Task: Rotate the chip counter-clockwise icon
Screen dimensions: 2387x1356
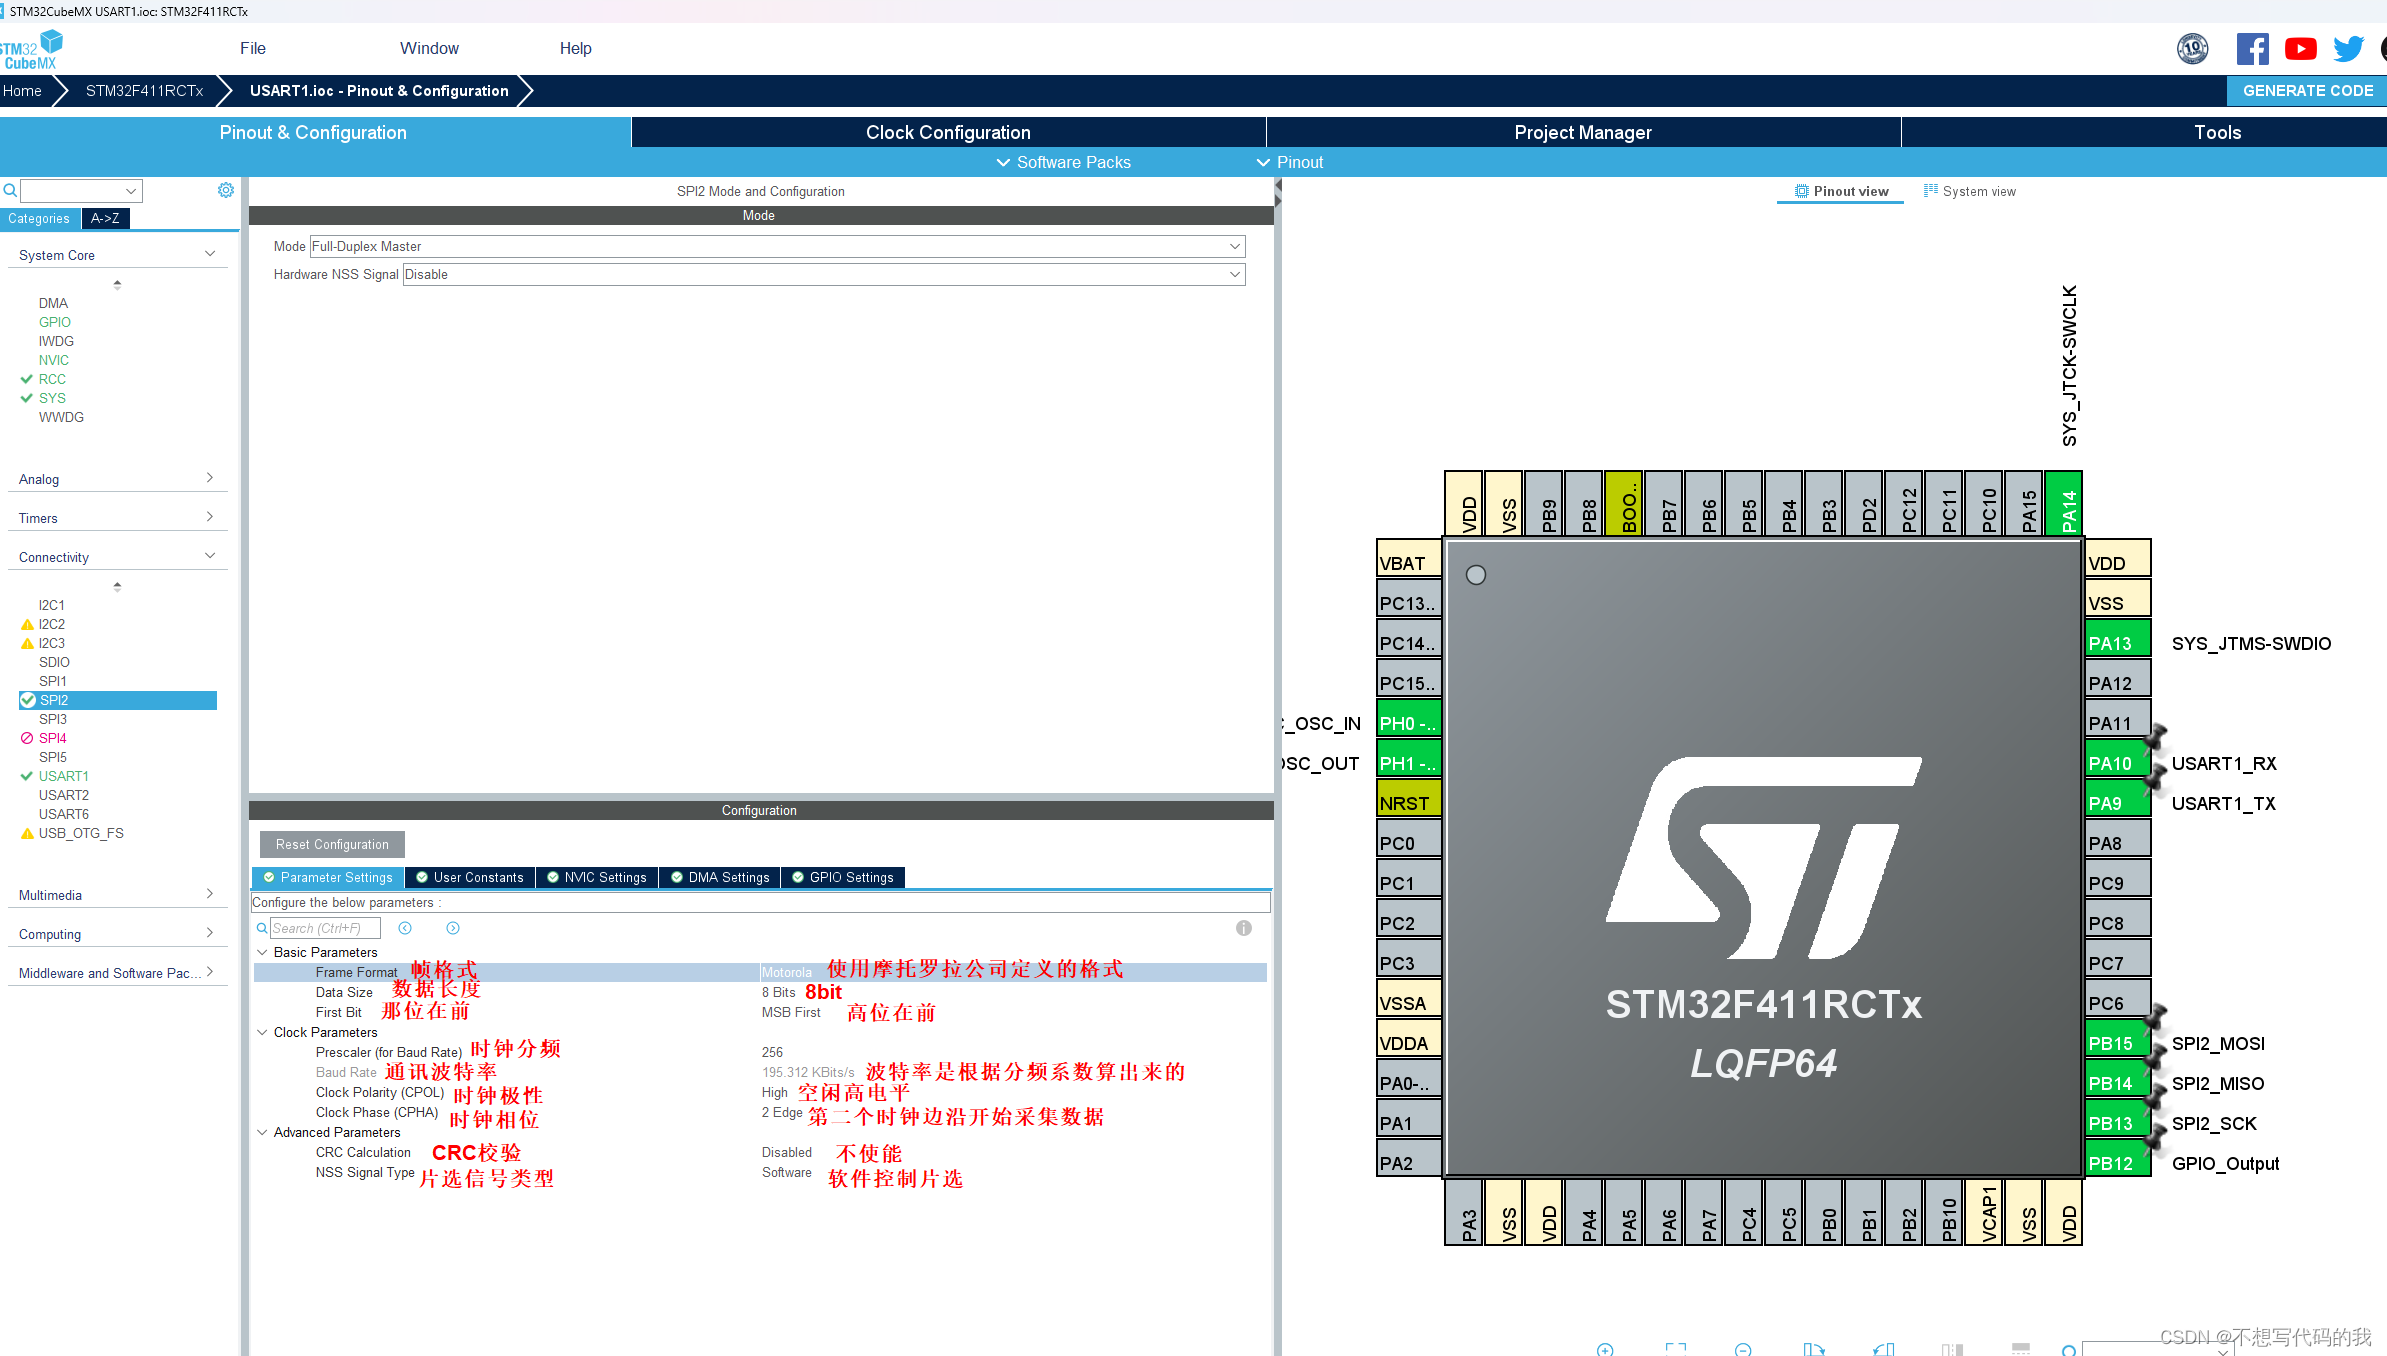Action: click(x=1884, y=1349)
